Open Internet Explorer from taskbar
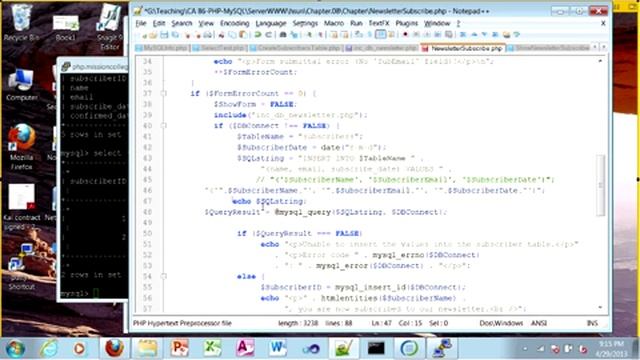Screen dimensions: 640x360 48,348
